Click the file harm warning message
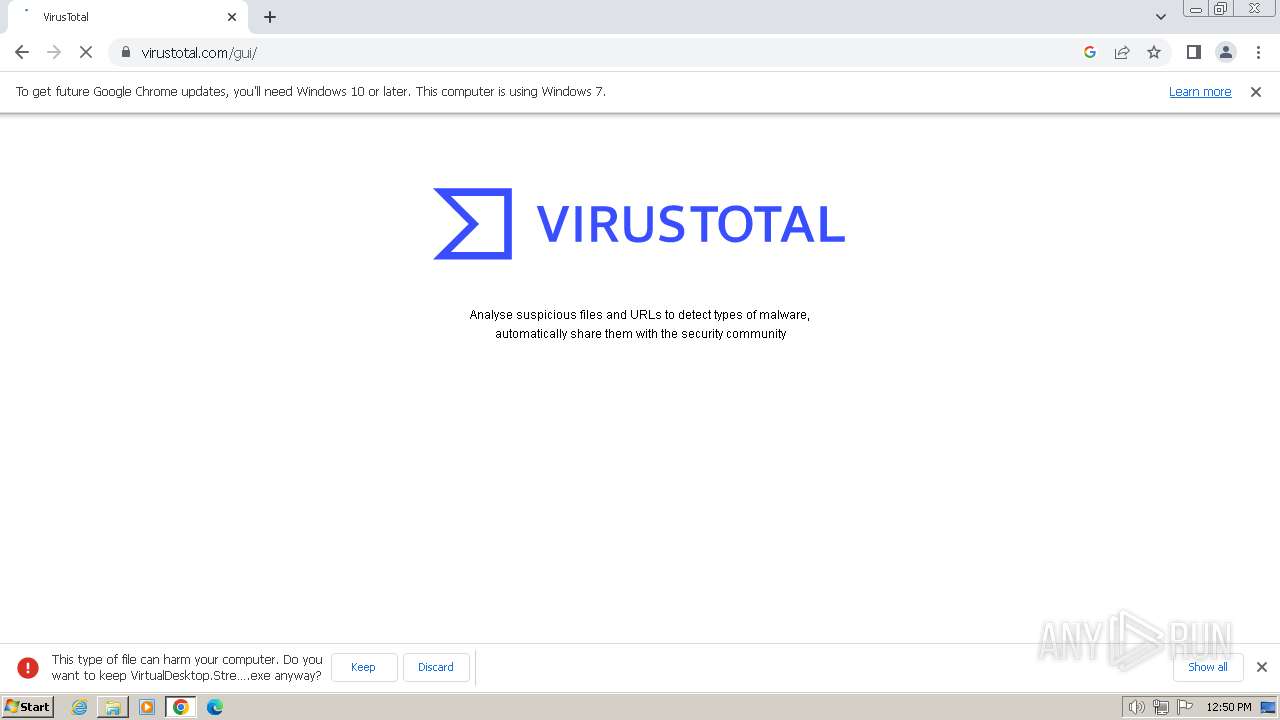This screenshot has width=1280, height=720. click(x=187, y=667)
